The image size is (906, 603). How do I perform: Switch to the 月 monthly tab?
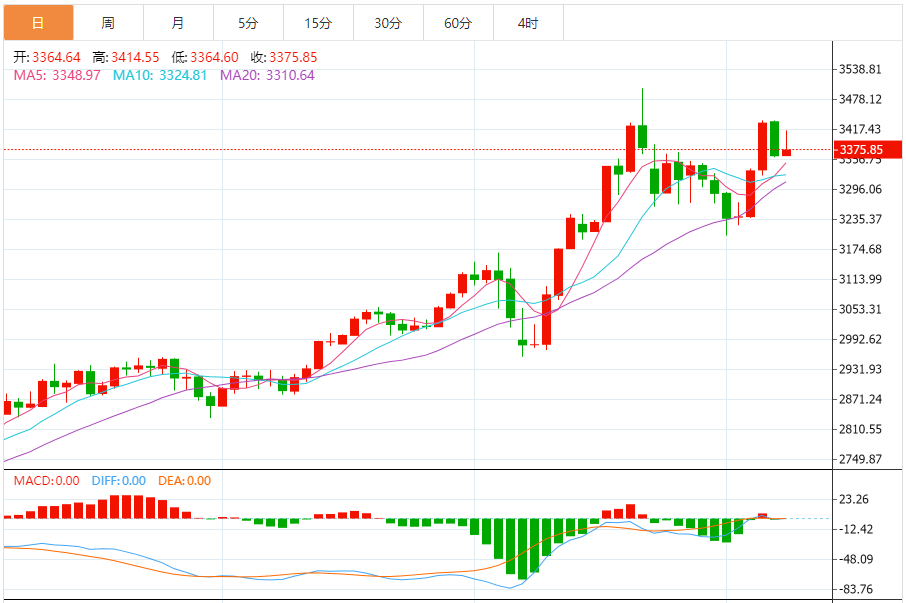pyautogui.click(x=178, y=23)
